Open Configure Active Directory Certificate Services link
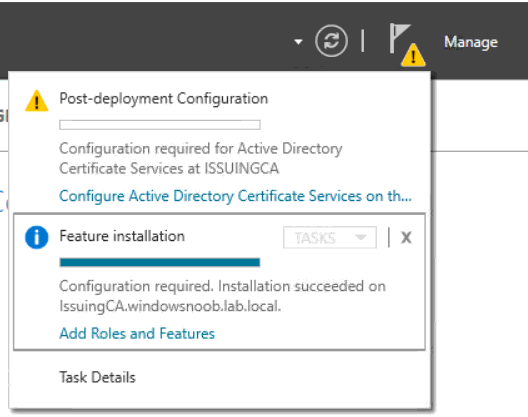Screen dimensions: 528x417 point(235,196)
